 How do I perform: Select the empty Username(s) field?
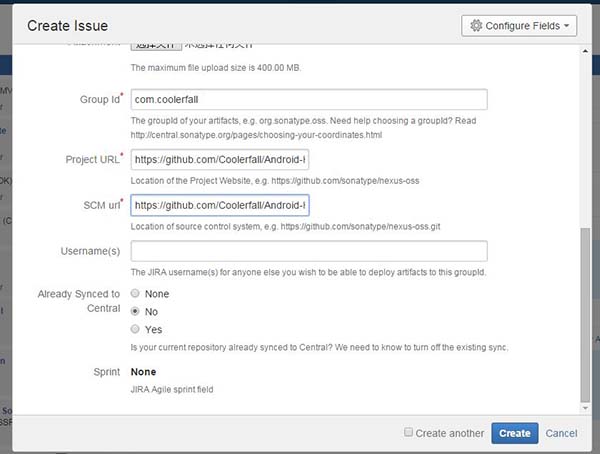click(x=308, y=251)
